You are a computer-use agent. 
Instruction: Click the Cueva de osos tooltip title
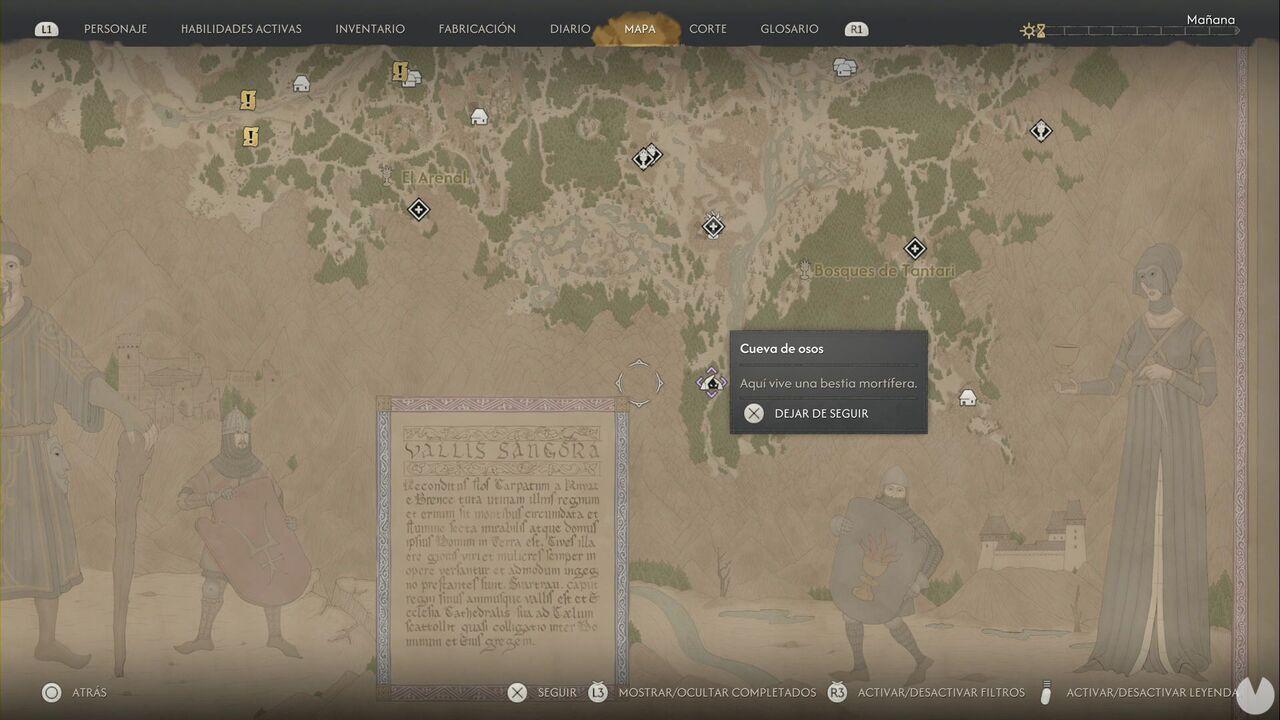pyautogui.click(x=782, y=349)
